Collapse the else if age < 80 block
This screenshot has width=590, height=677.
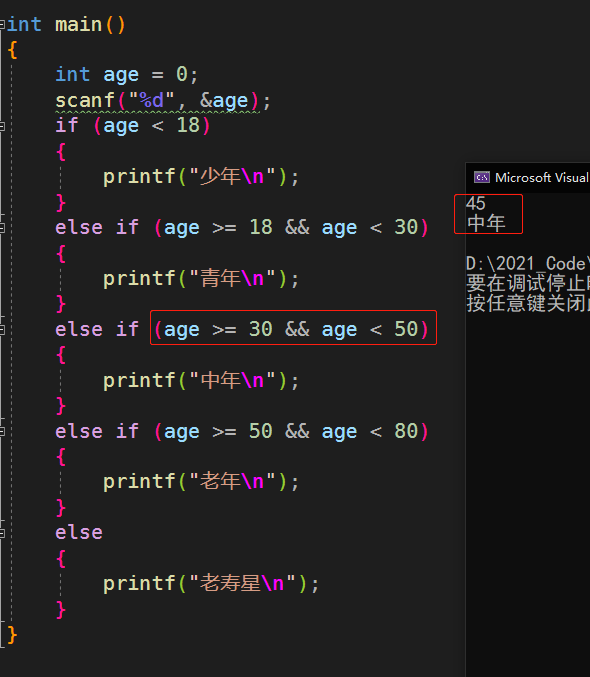click(x=2, y=432)
